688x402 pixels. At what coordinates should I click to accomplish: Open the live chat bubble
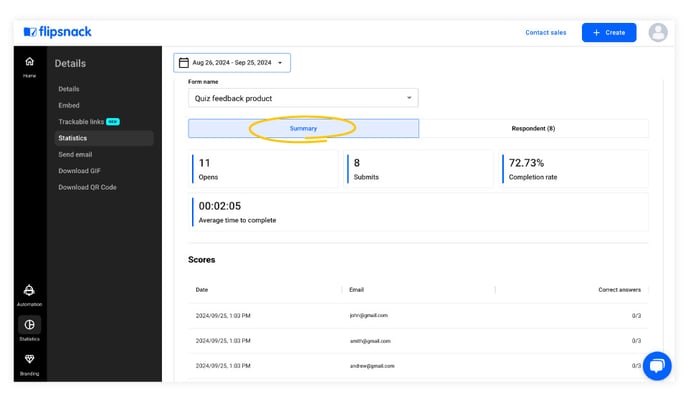(657, 366)
